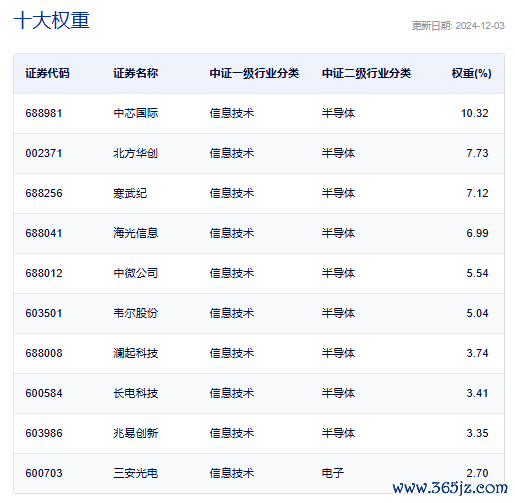Click 半导体 in the 寒武纪 row
Viewport: 515px width, 503px height.
point(338,193)
